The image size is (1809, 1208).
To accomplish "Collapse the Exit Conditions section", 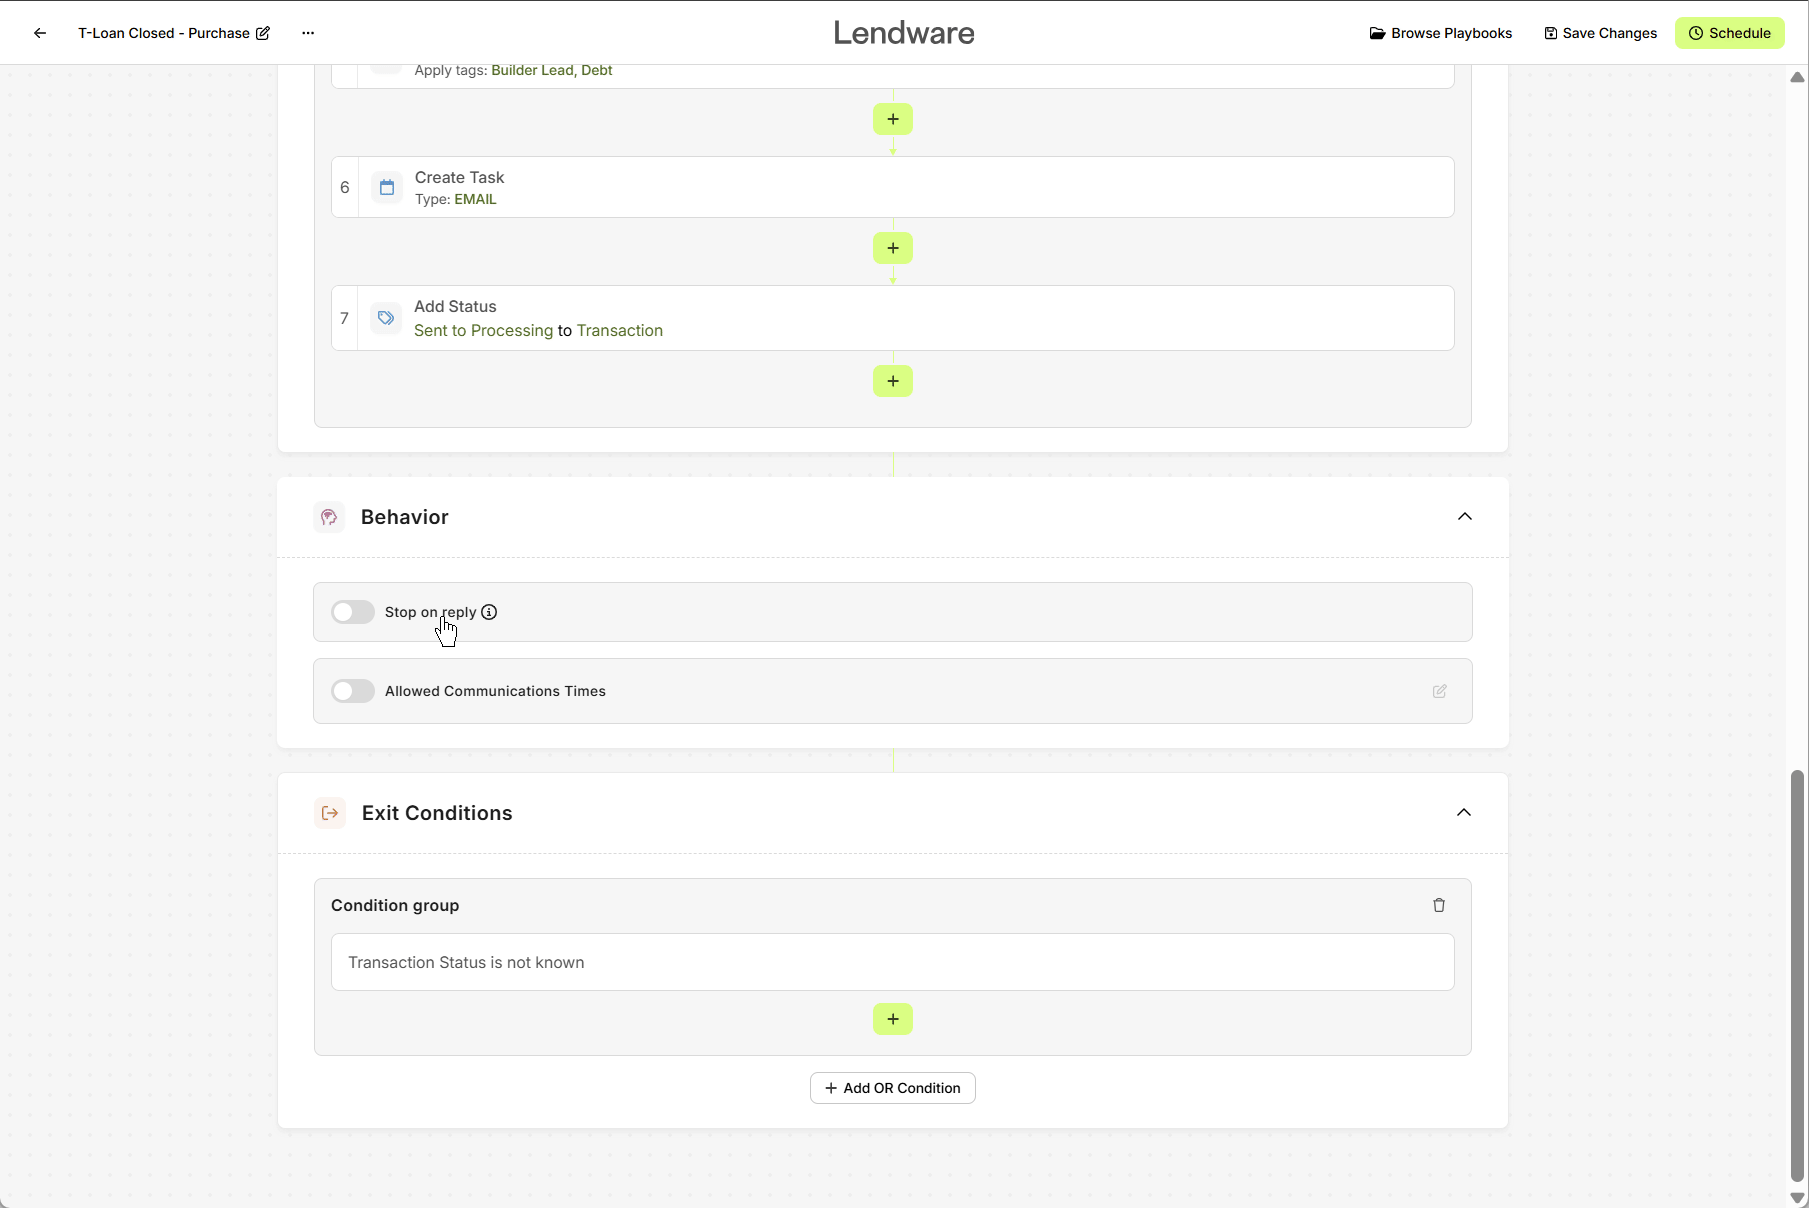I will (x=1464, y=813).
